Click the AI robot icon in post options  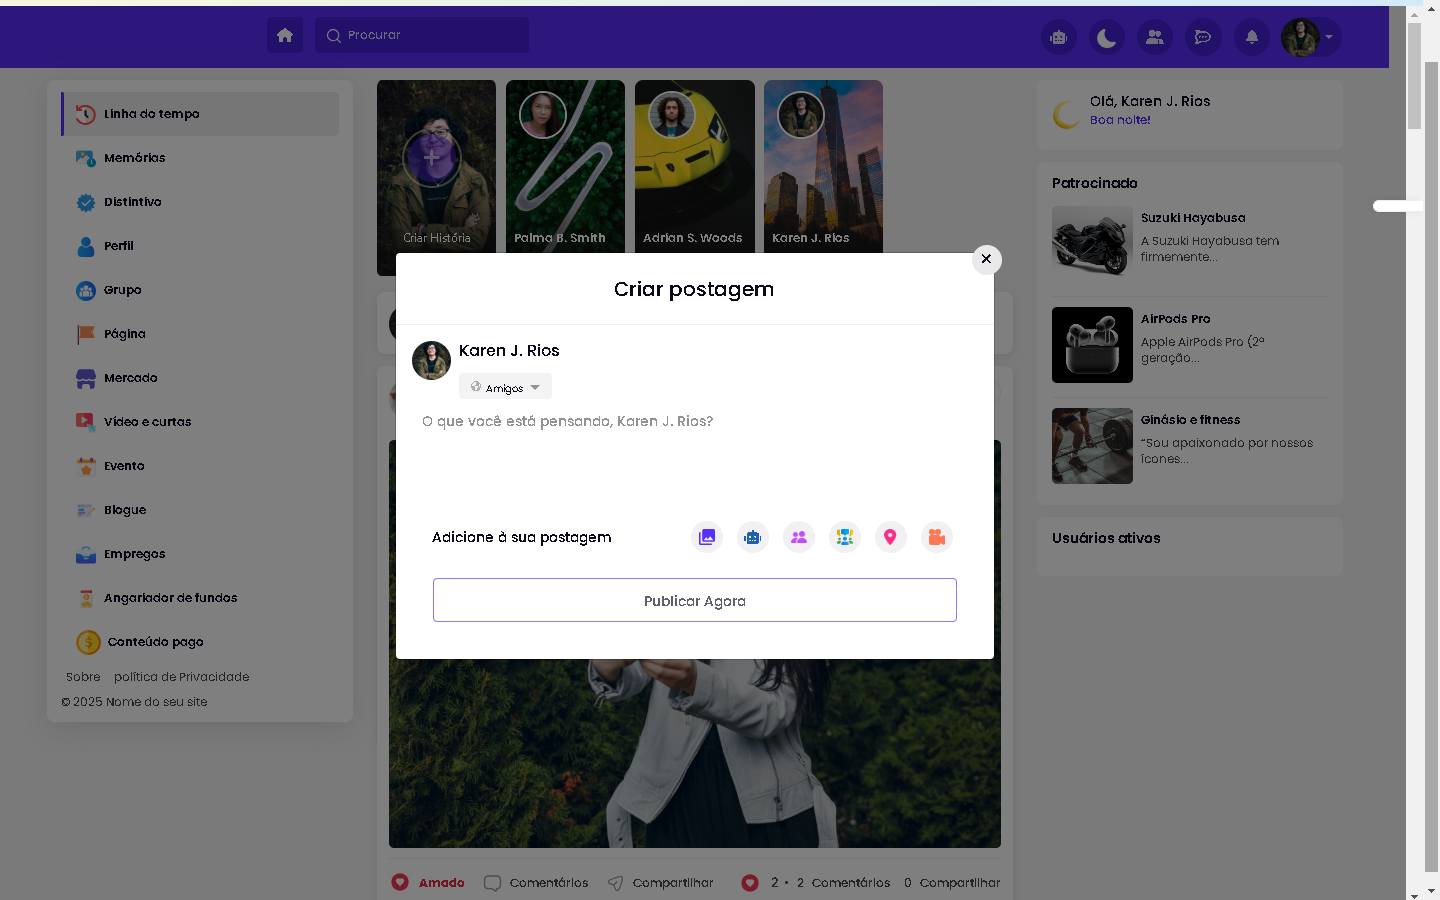point(753,537)
